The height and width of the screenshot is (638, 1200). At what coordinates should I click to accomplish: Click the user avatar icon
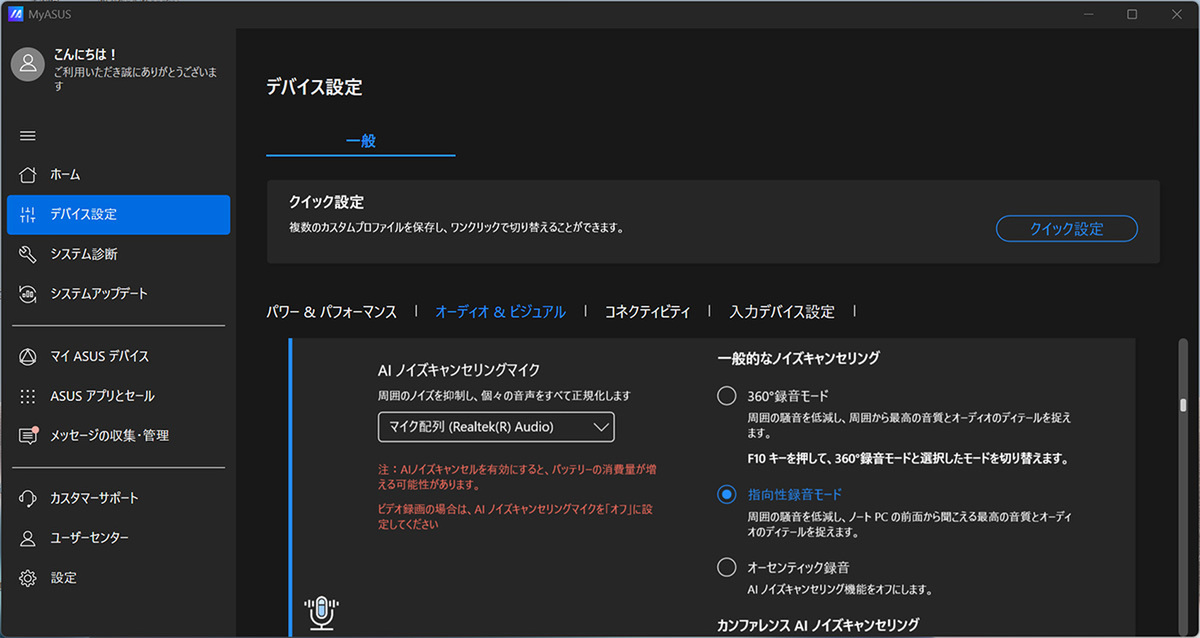tap(28, 63)
